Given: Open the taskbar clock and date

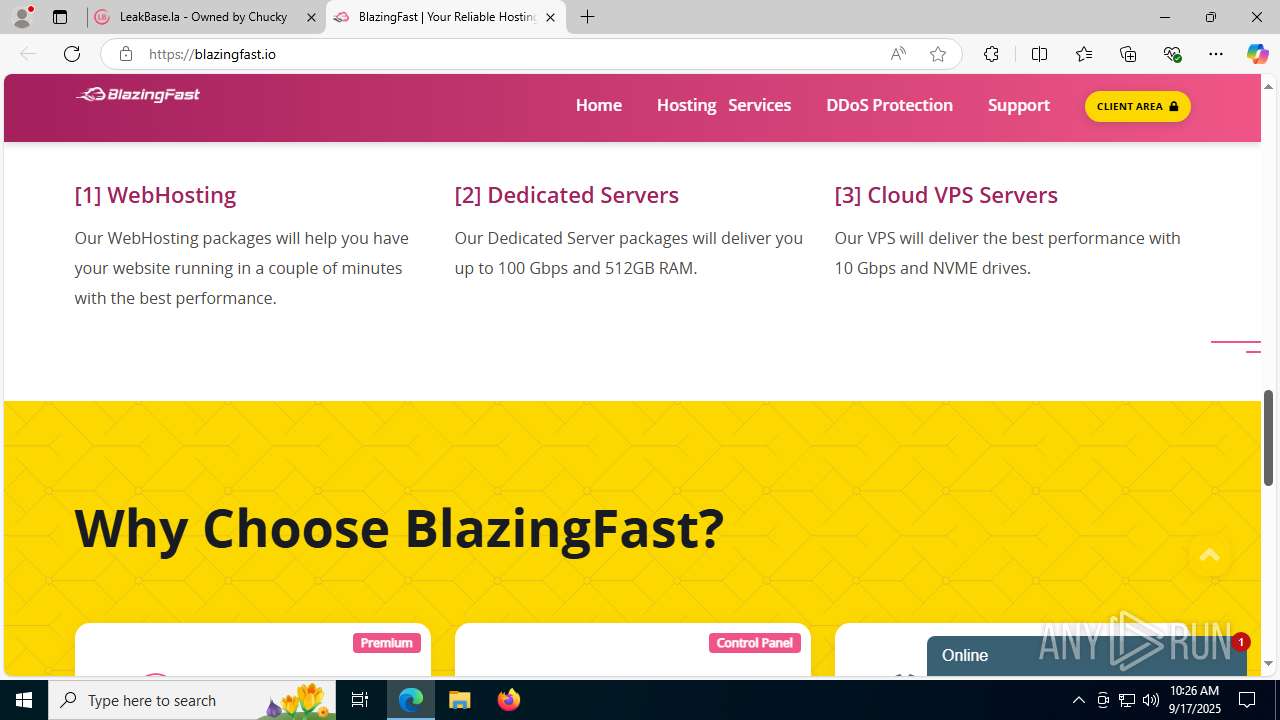Looking at the screenshot, I should (1195, 700).
